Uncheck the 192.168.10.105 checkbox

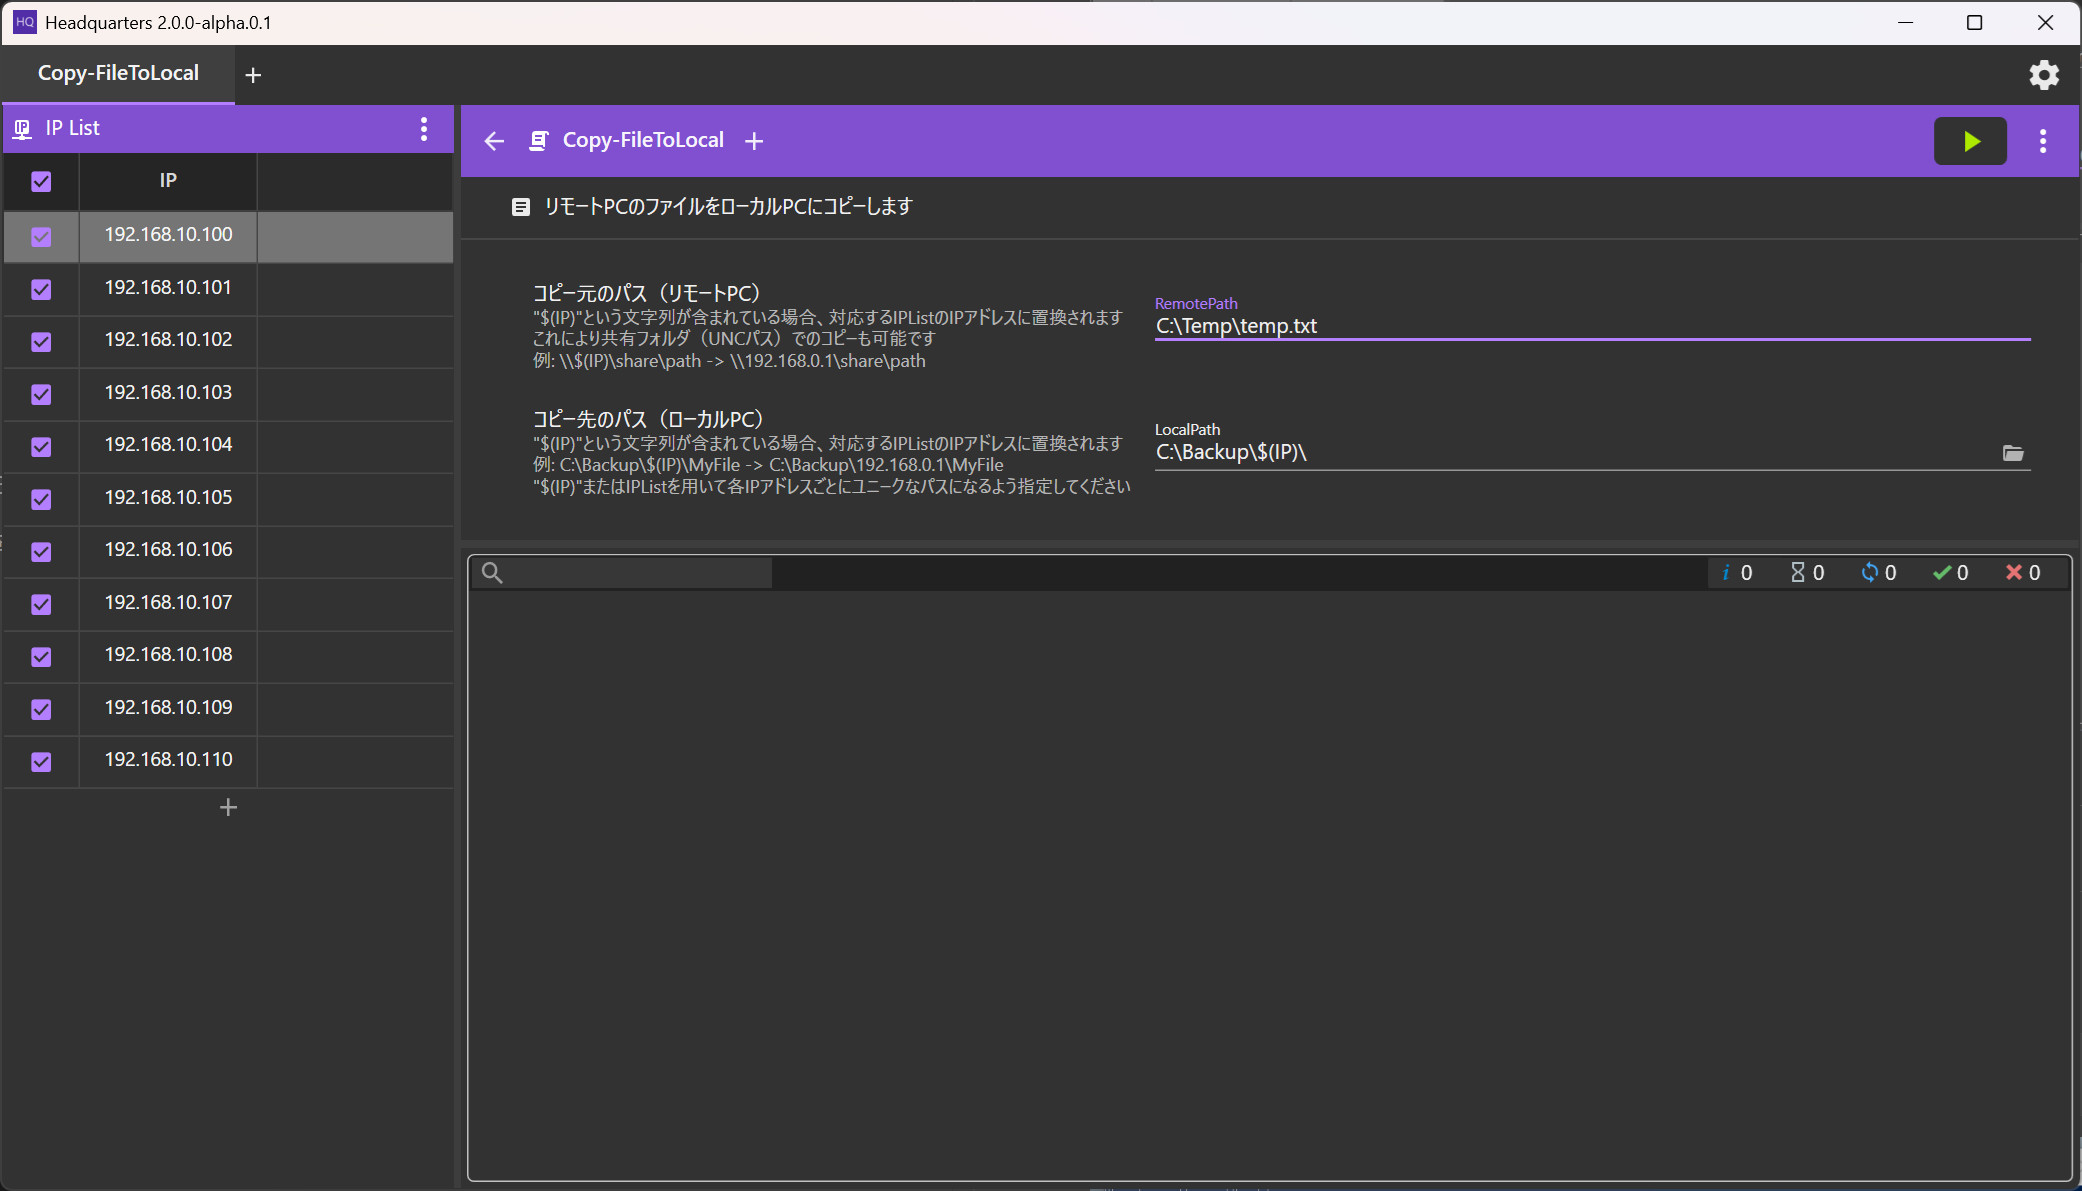41,499
